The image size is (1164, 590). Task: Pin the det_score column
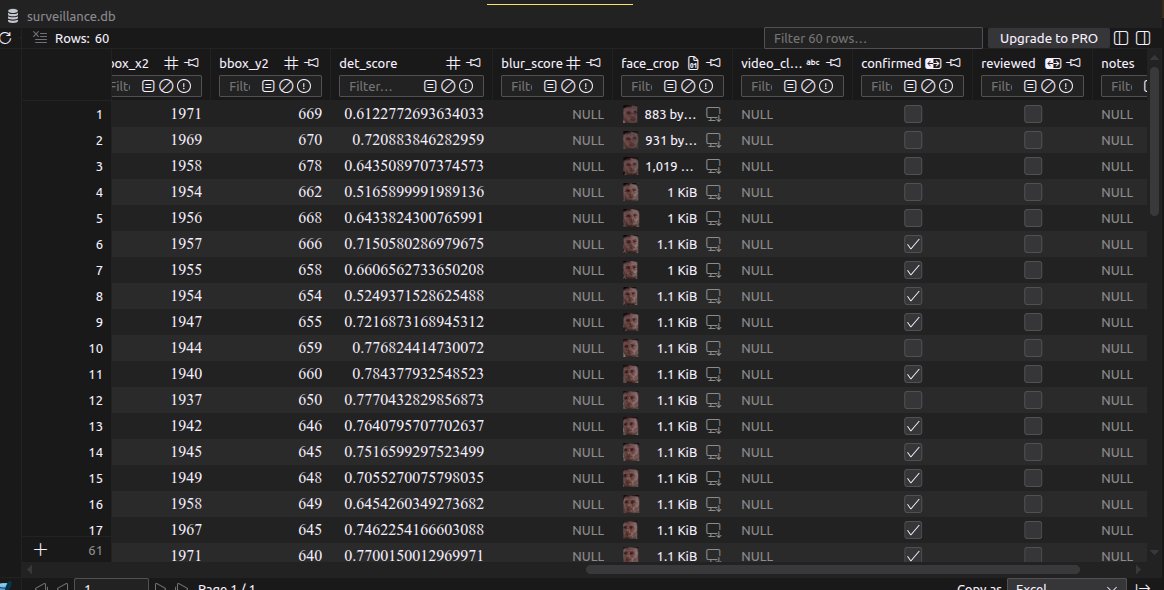474,63
